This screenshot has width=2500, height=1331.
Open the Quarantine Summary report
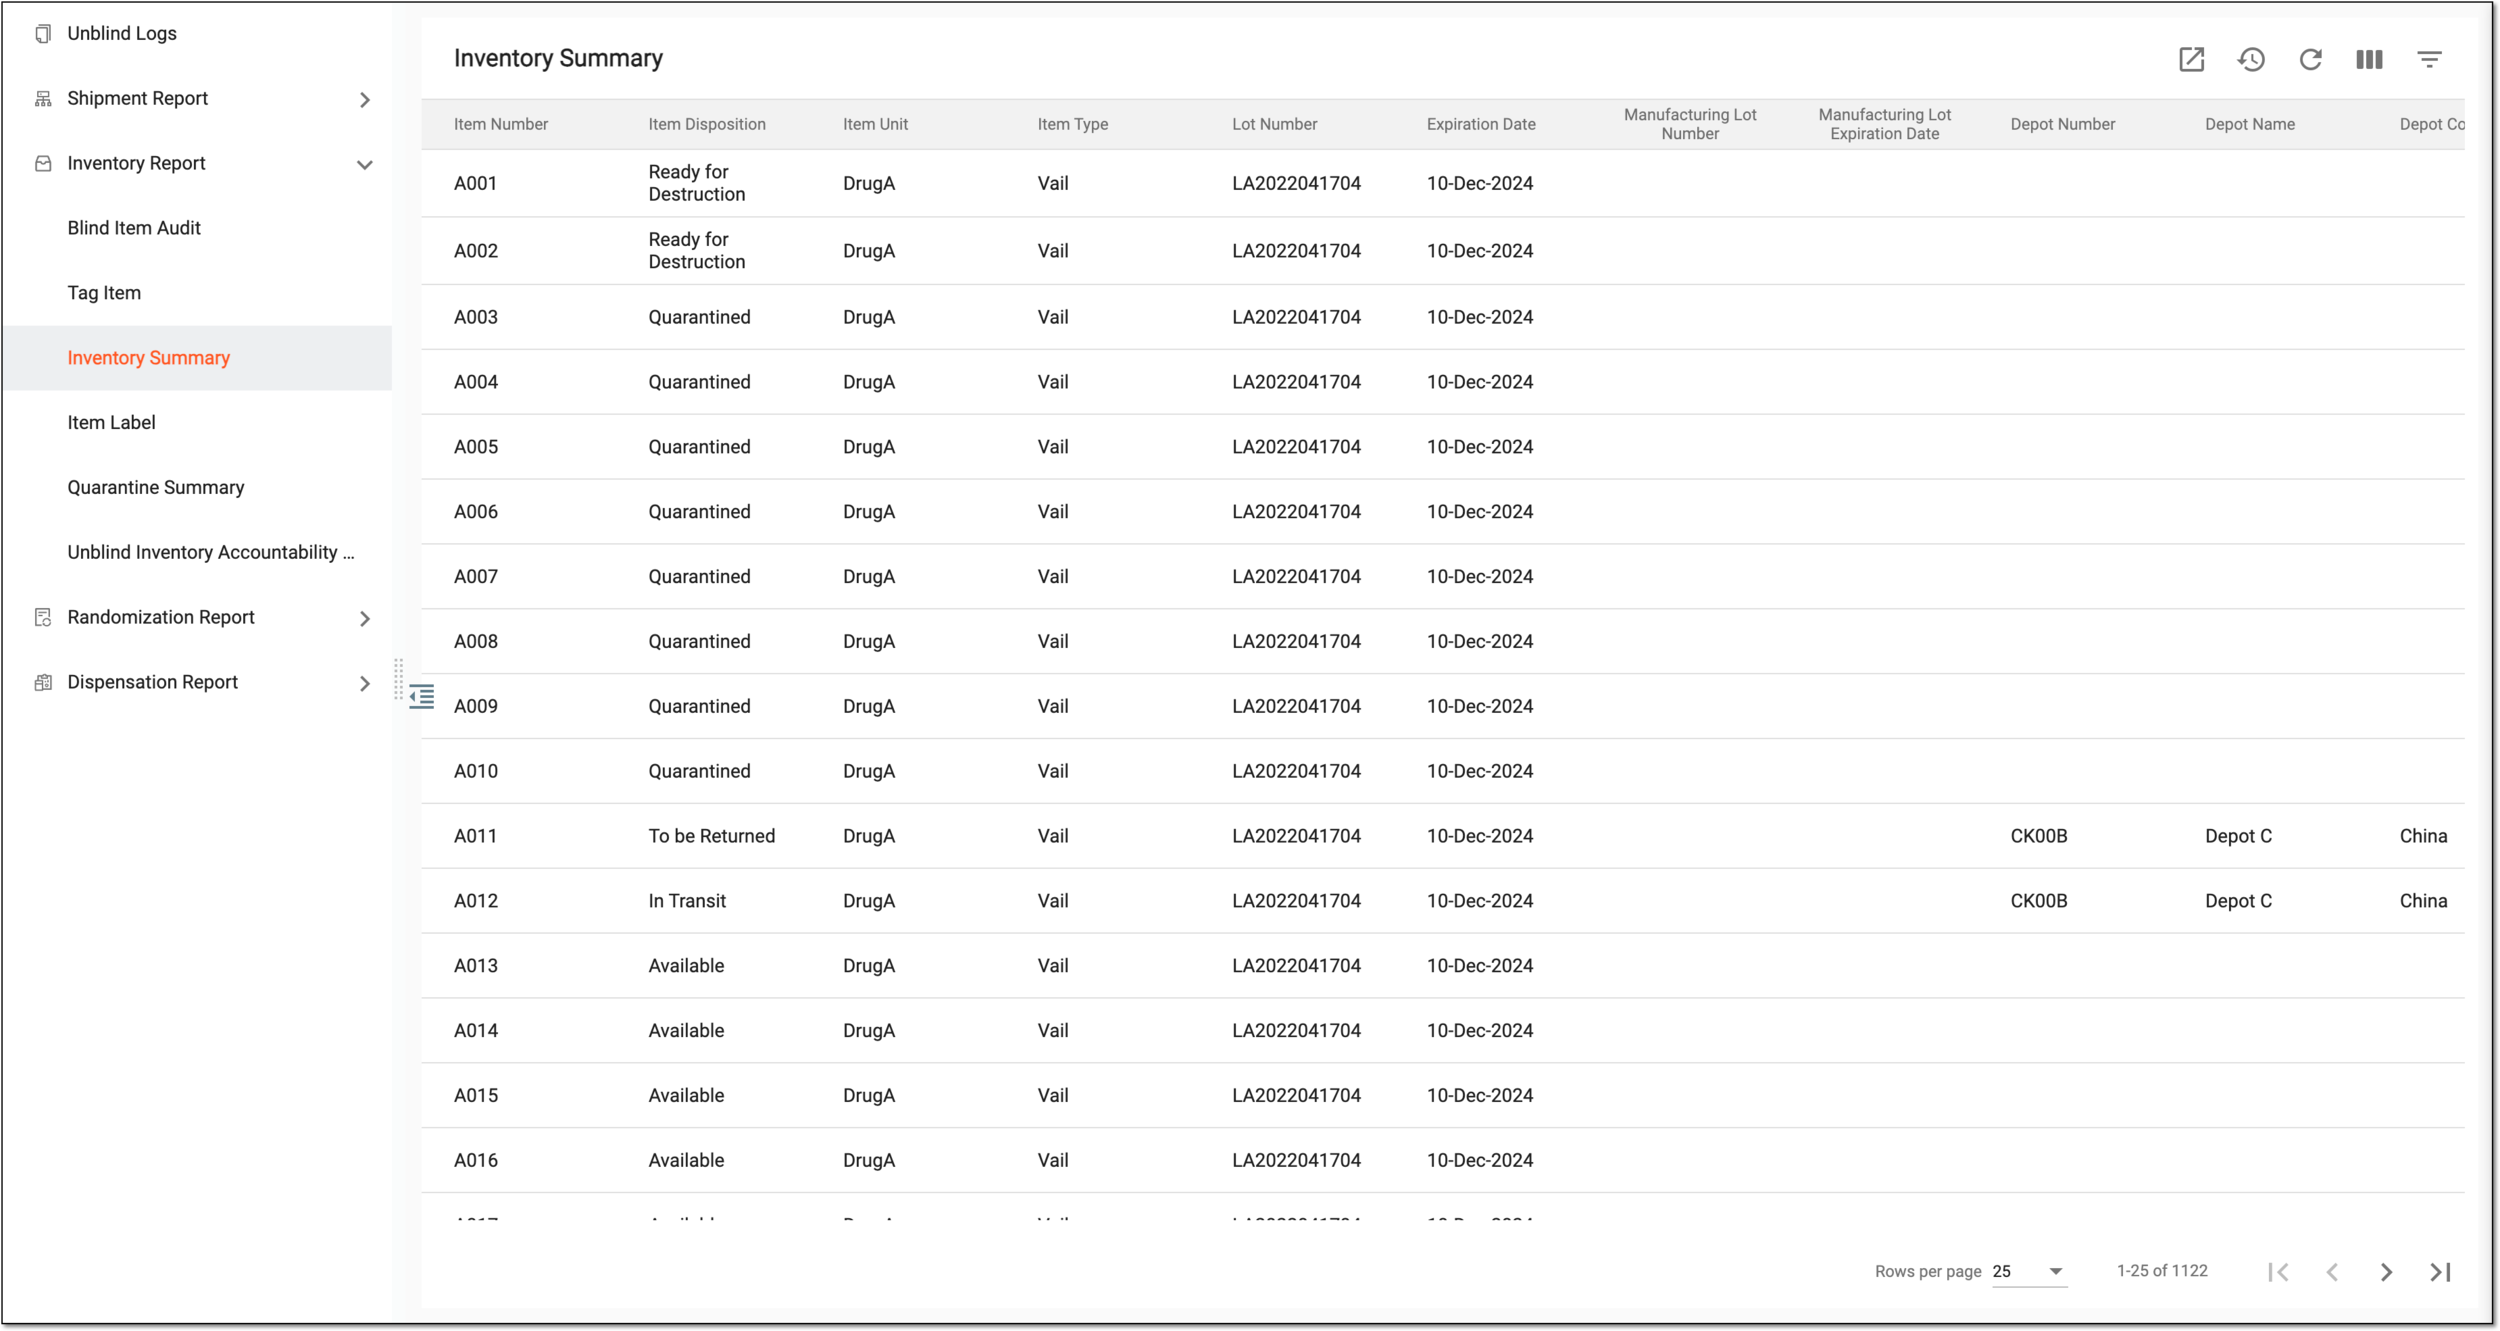156,487
